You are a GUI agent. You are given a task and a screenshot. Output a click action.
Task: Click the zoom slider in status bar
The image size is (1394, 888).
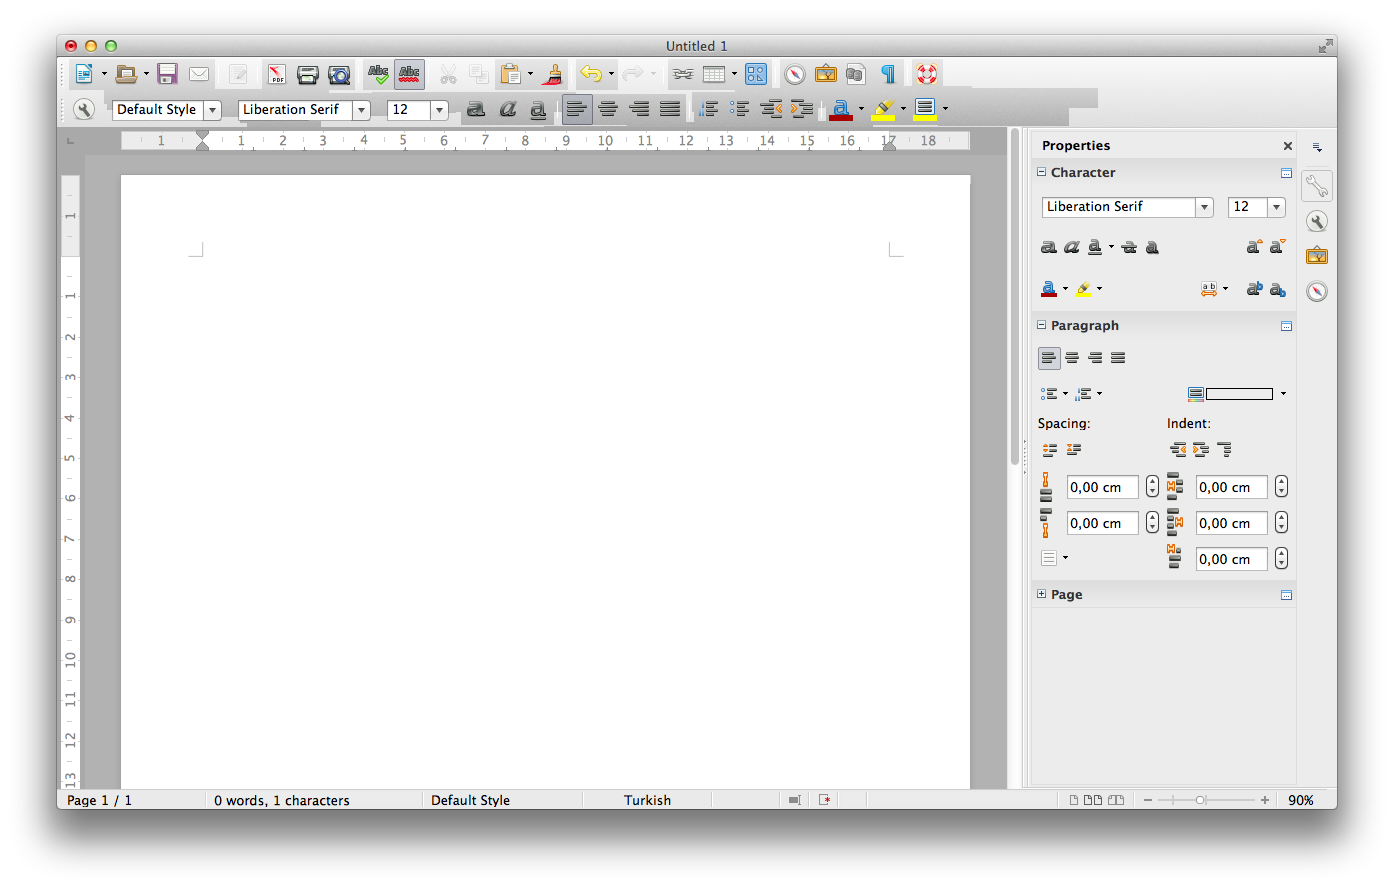click(1205, 800)
